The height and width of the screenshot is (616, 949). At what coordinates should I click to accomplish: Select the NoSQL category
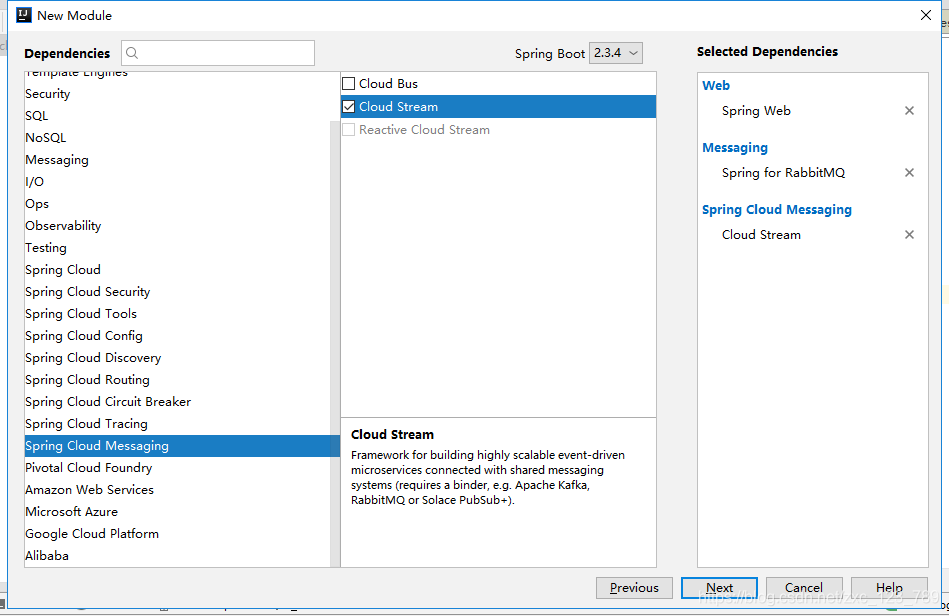tap(178, 138)
